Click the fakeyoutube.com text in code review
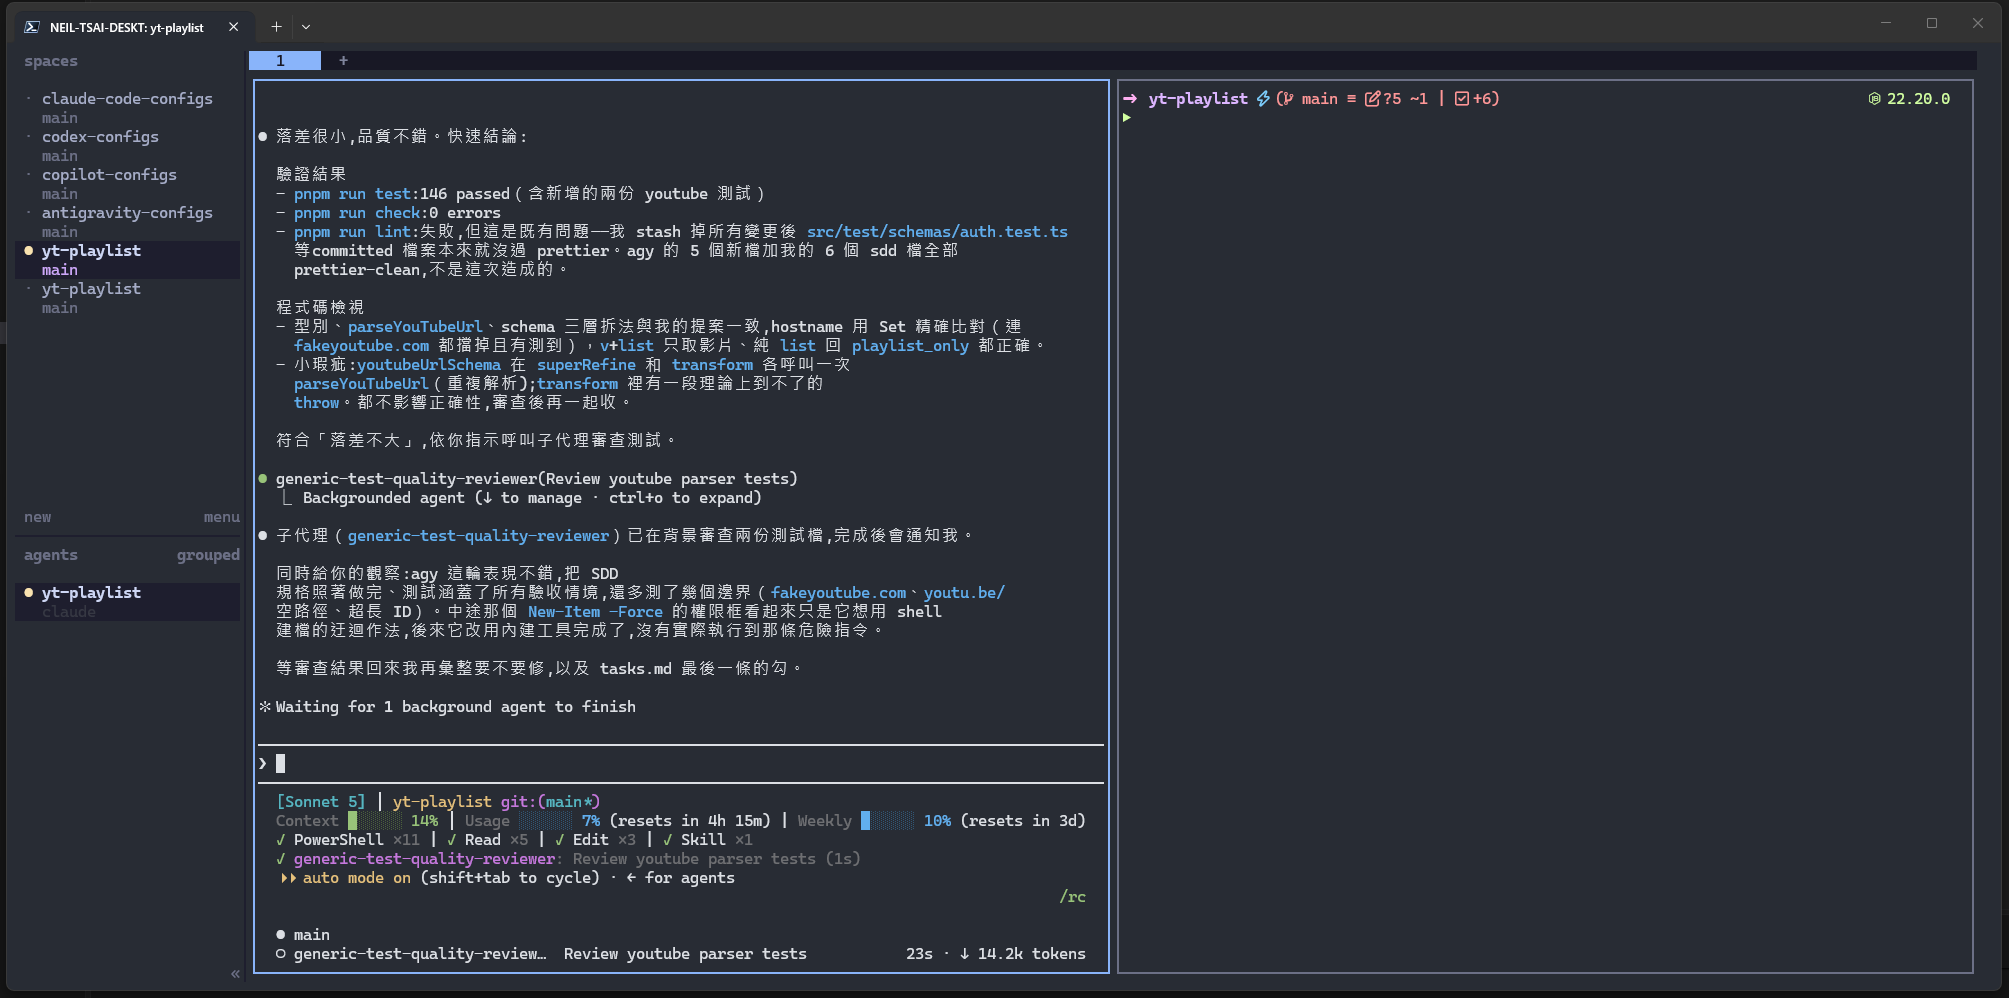 click(x=361, y=346)
